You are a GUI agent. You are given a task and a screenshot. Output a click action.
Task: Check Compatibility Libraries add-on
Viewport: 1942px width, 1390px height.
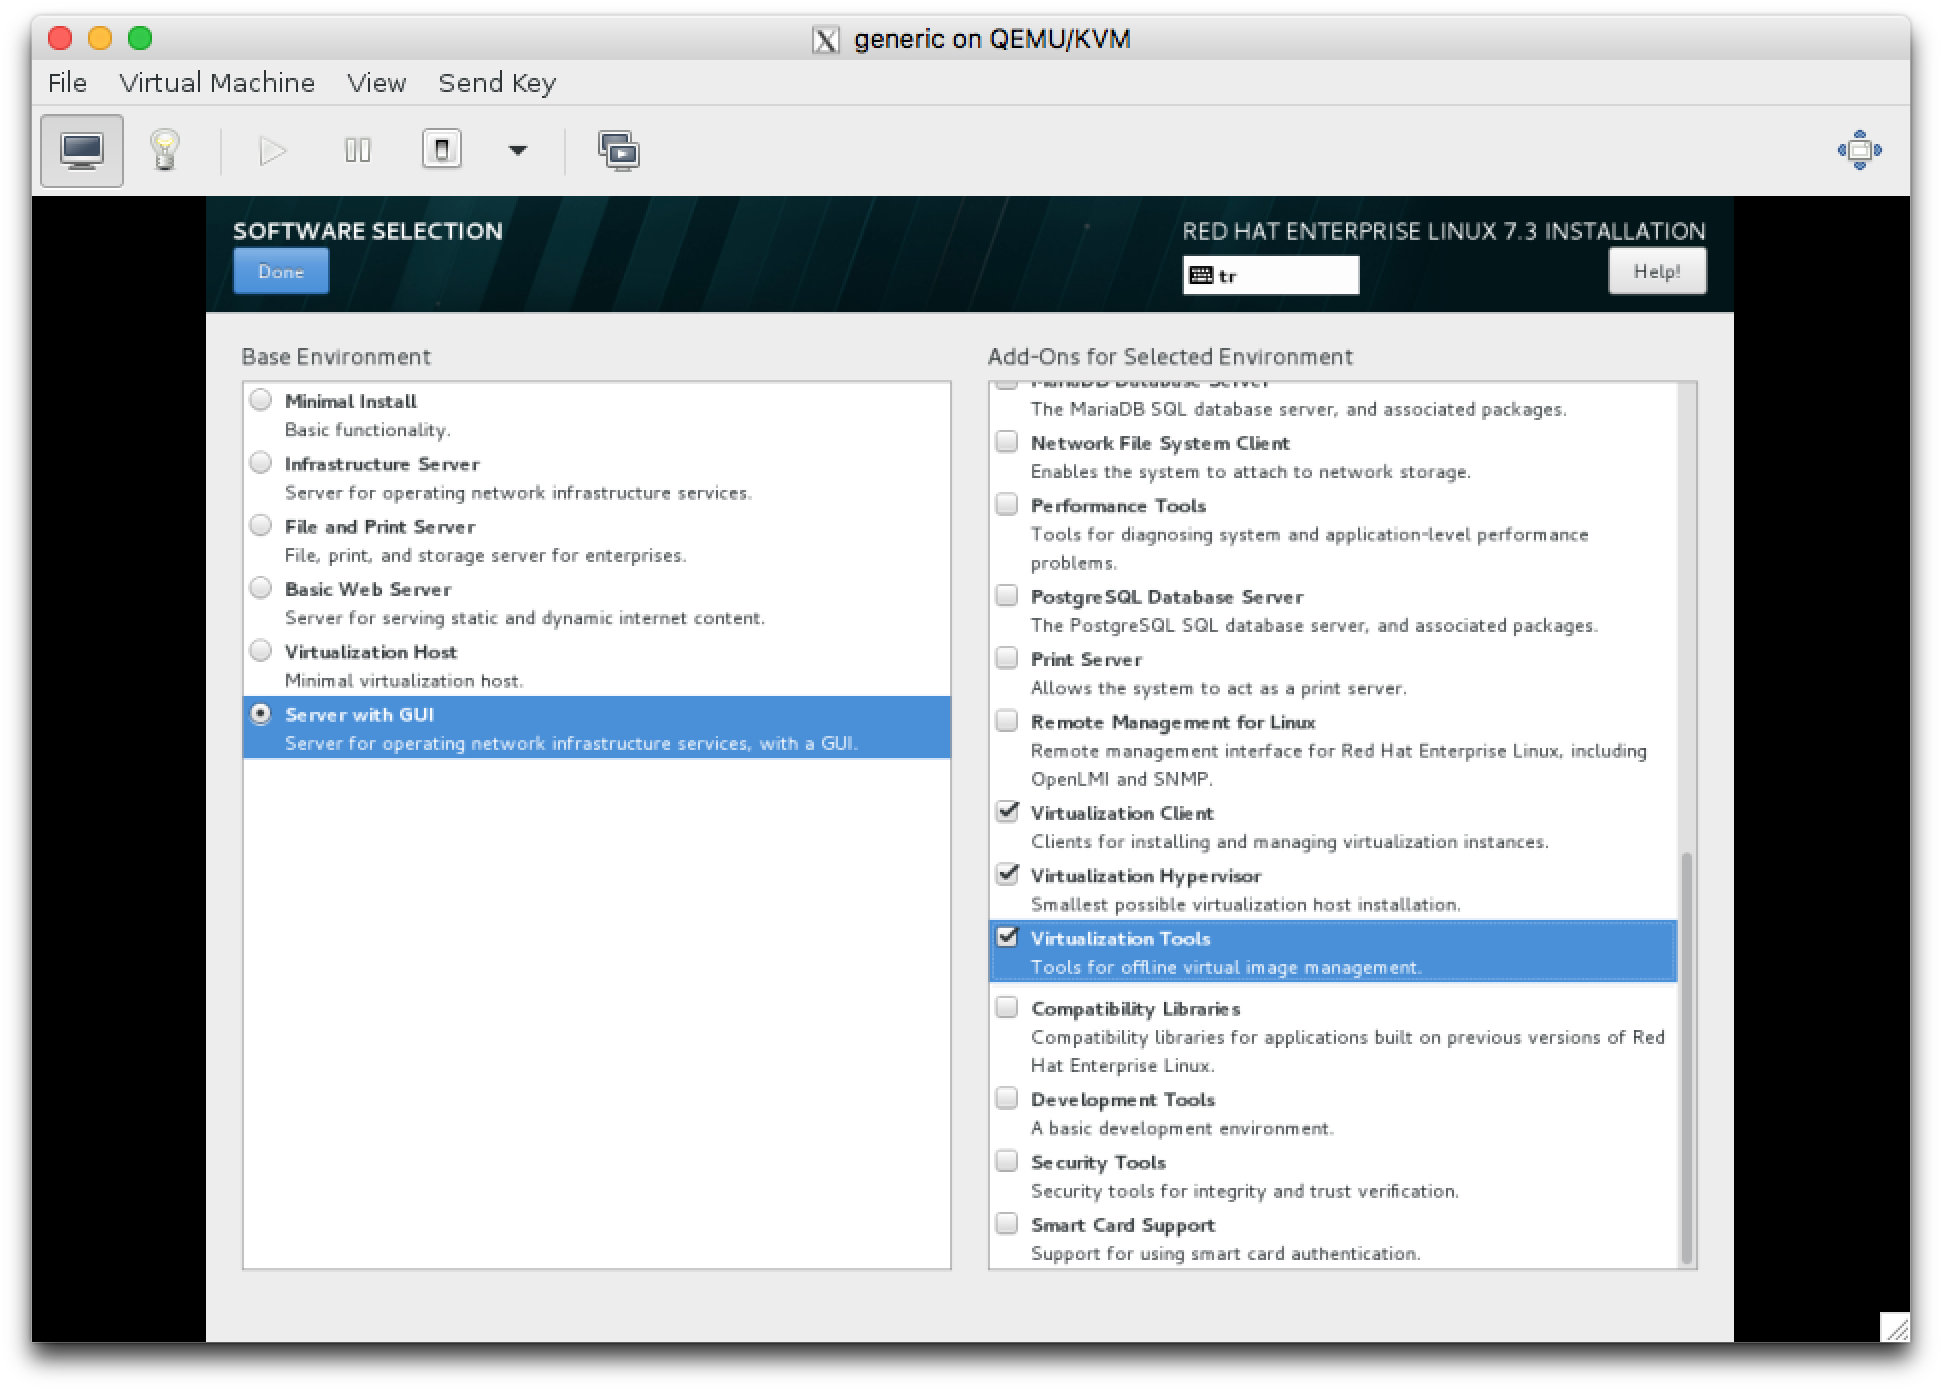pos(1007,1008)
